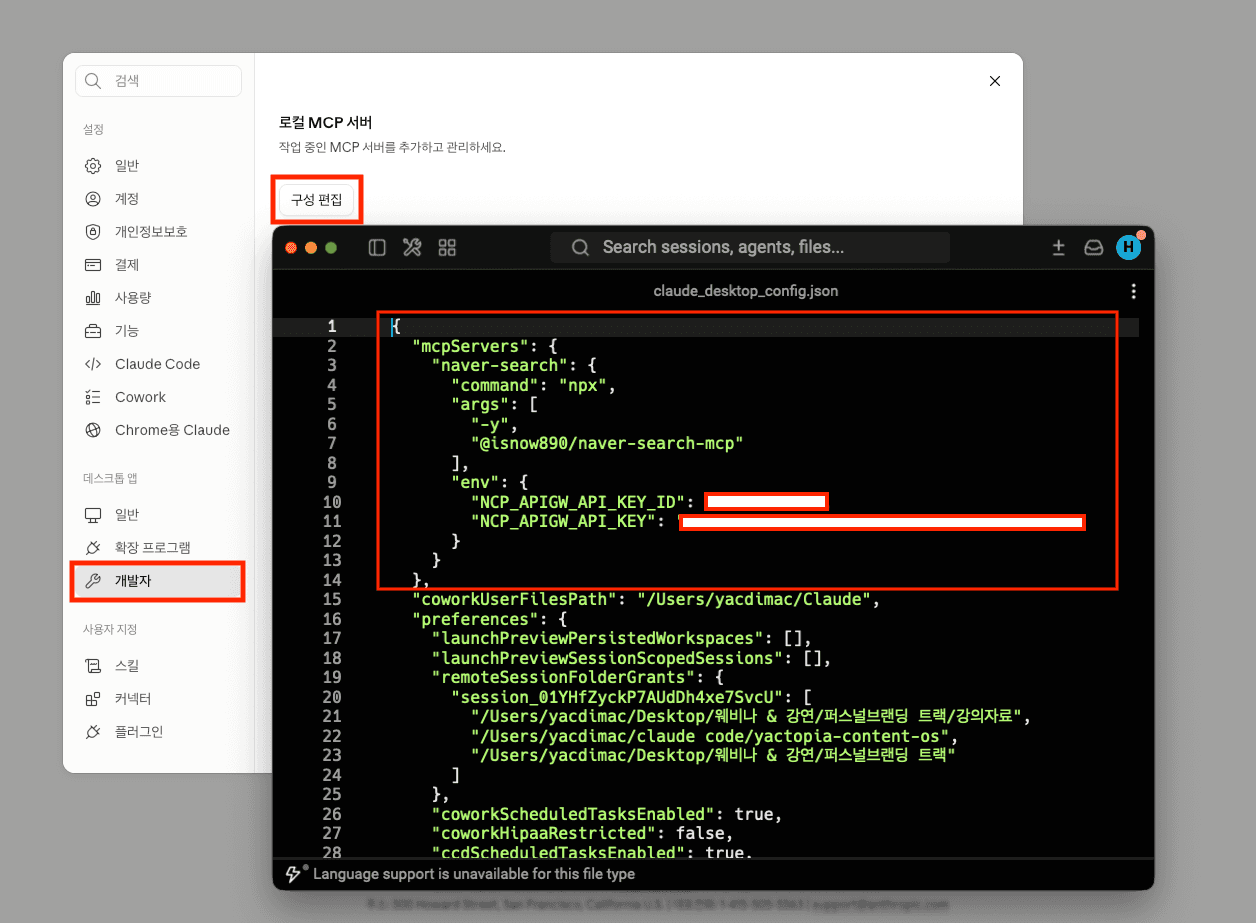Open 일반 under 설정 section

click(x=158, y=165)
